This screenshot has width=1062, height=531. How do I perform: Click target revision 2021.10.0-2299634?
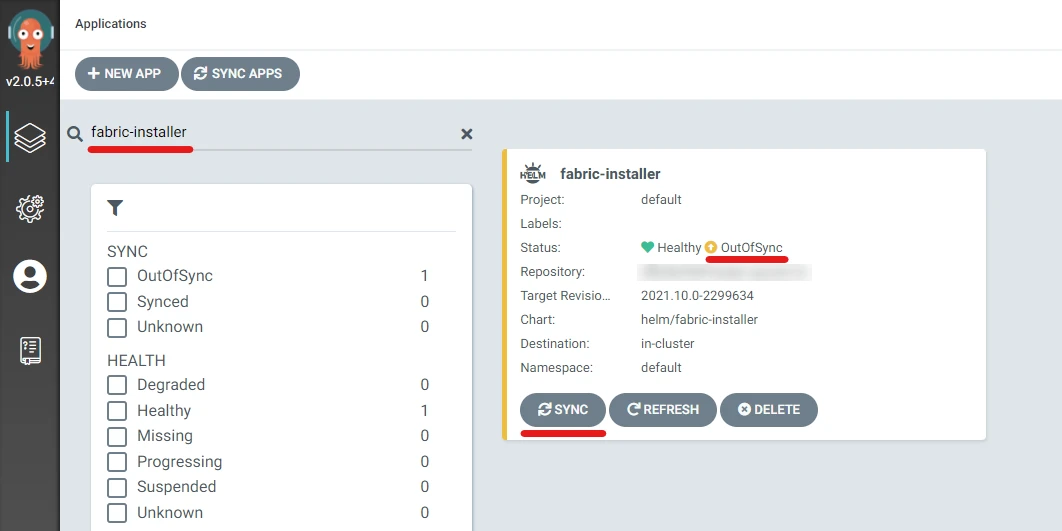pos(697,296)
